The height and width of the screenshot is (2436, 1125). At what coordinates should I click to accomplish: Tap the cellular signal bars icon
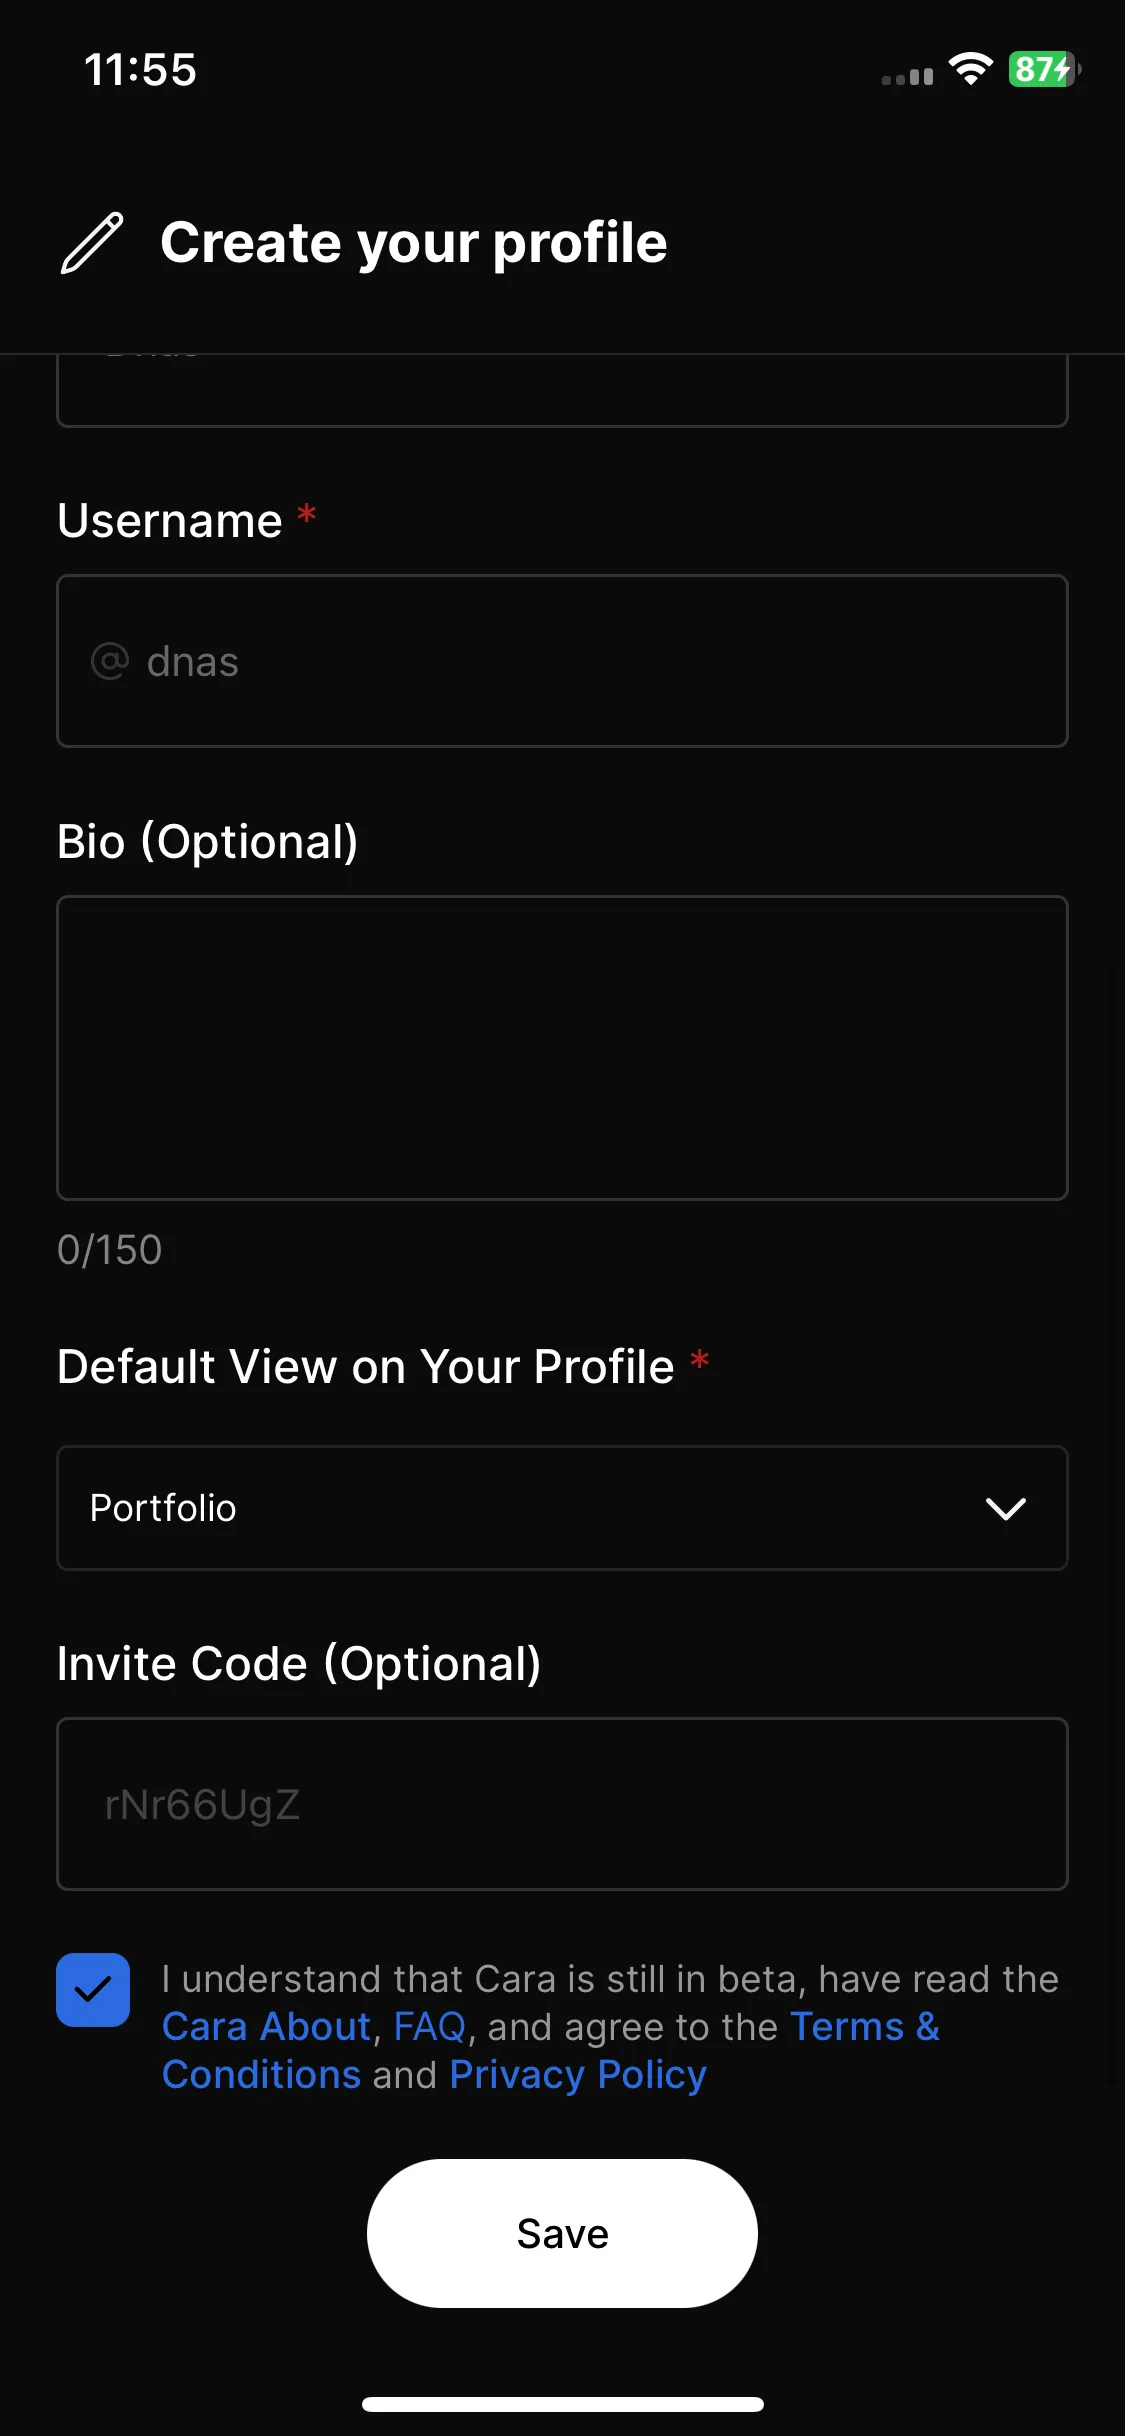907,76
